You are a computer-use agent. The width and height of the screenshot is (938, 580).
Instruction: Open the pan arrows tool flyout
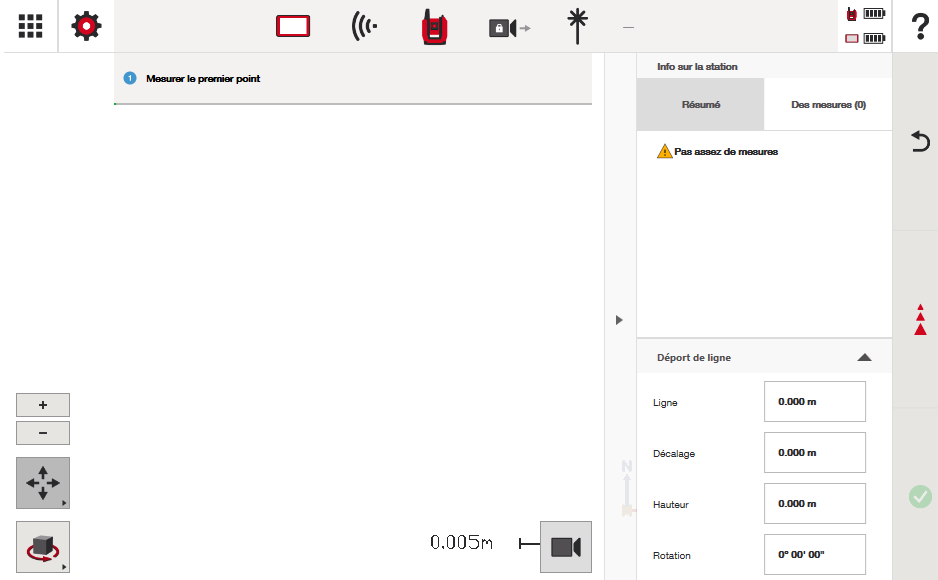(43, 483)
